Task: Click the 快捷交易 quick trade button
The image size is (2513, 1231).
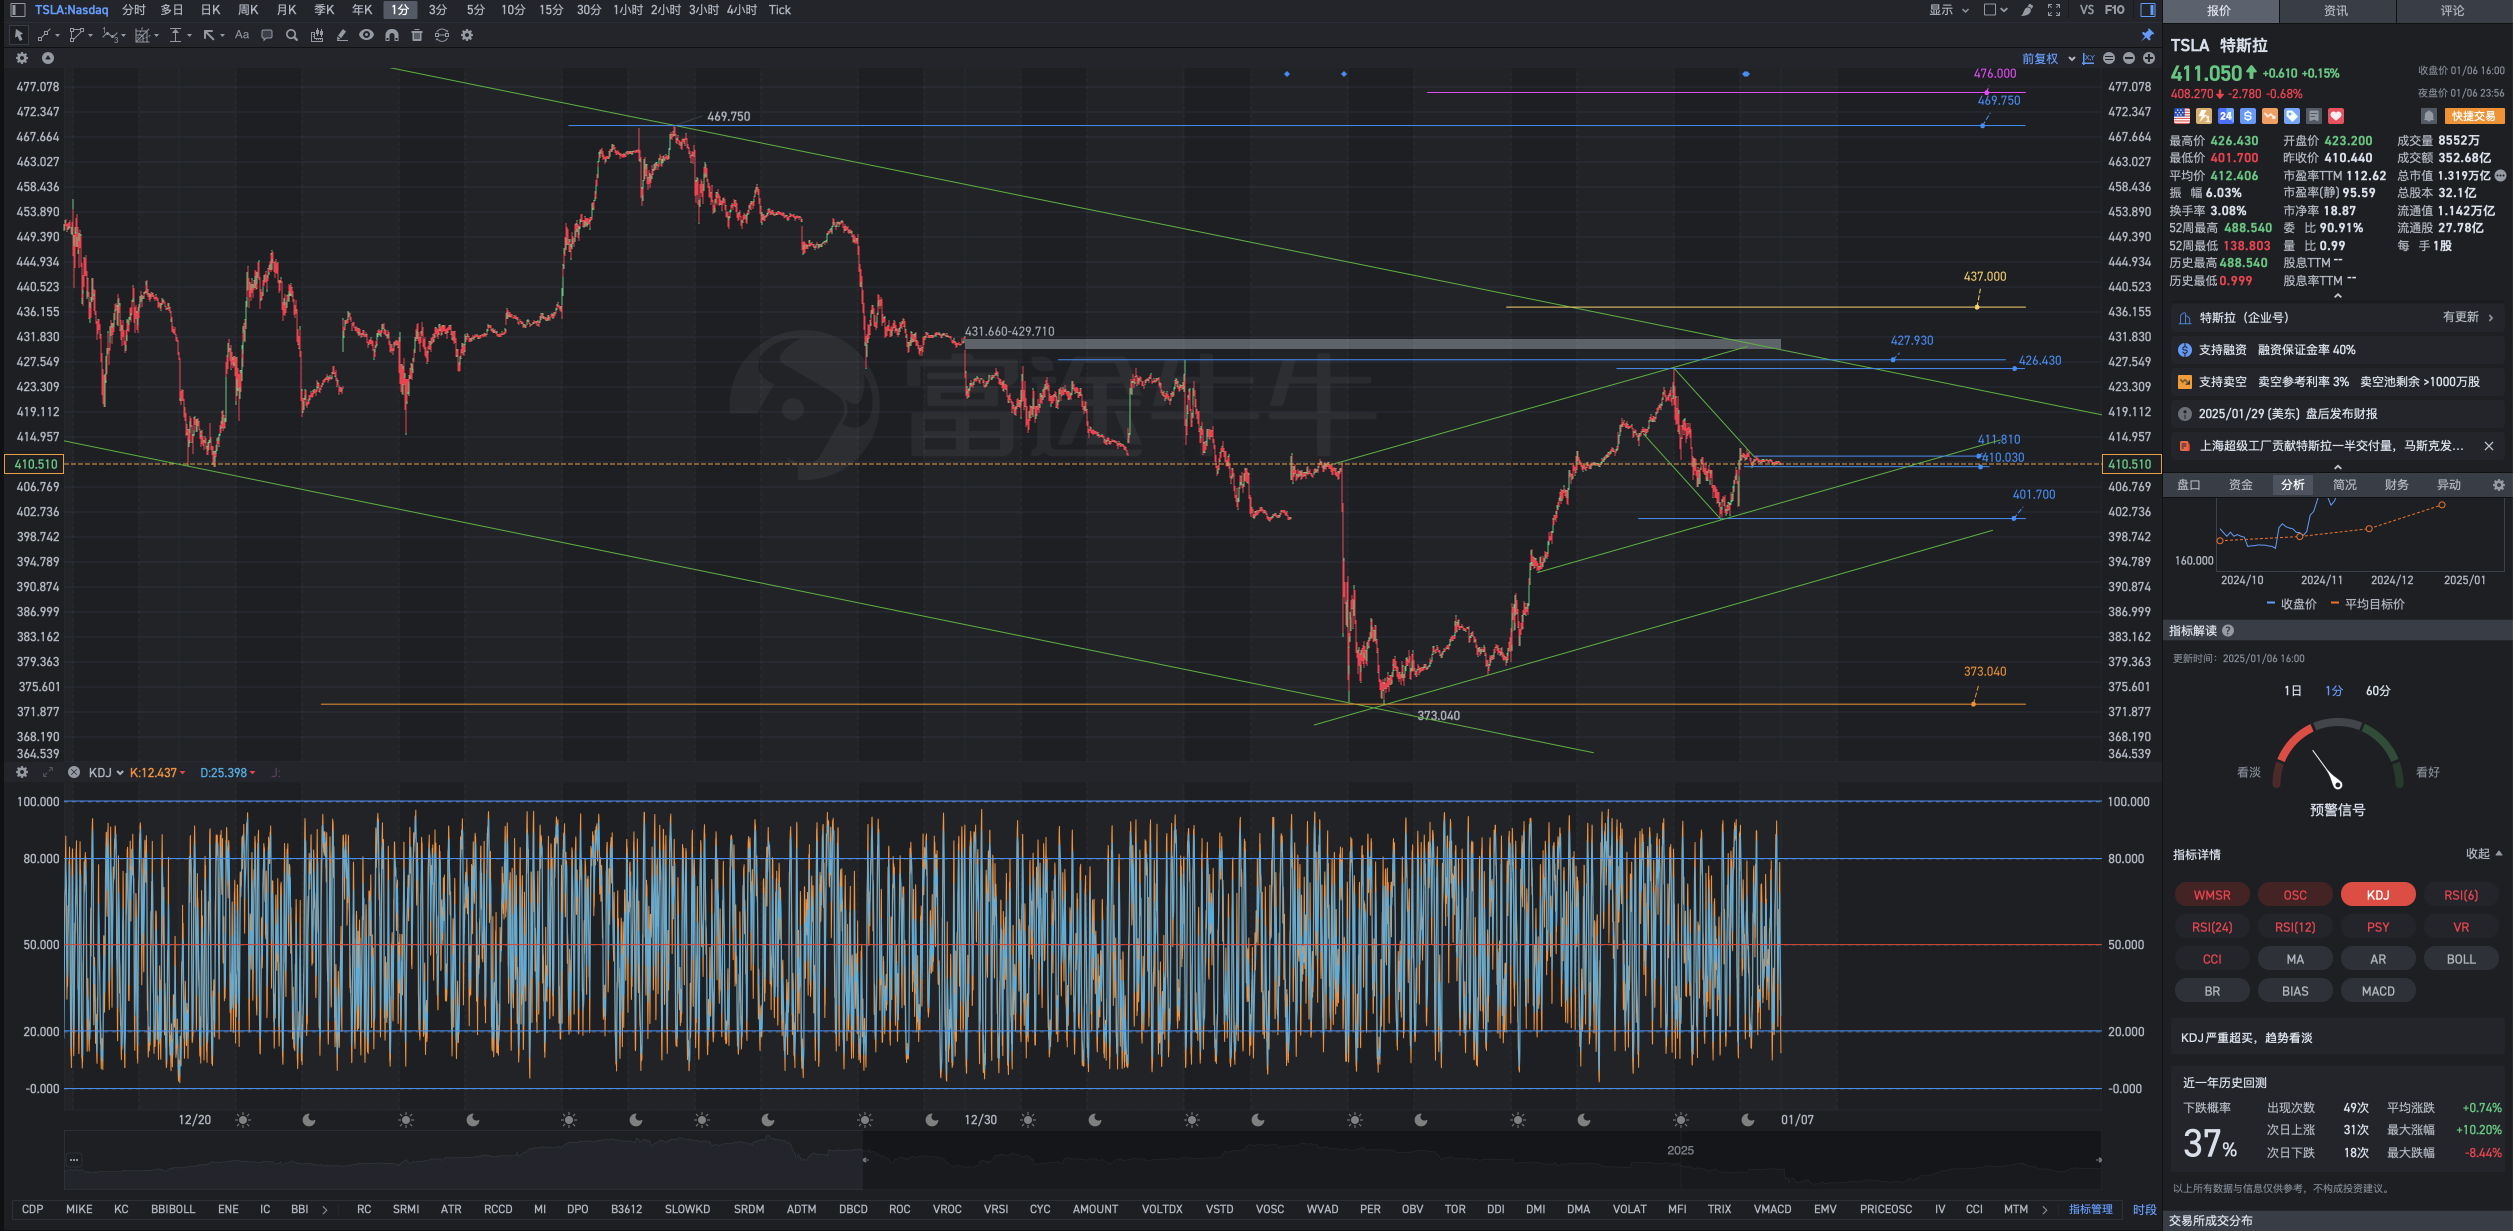Action: (x=2474, y=116)
